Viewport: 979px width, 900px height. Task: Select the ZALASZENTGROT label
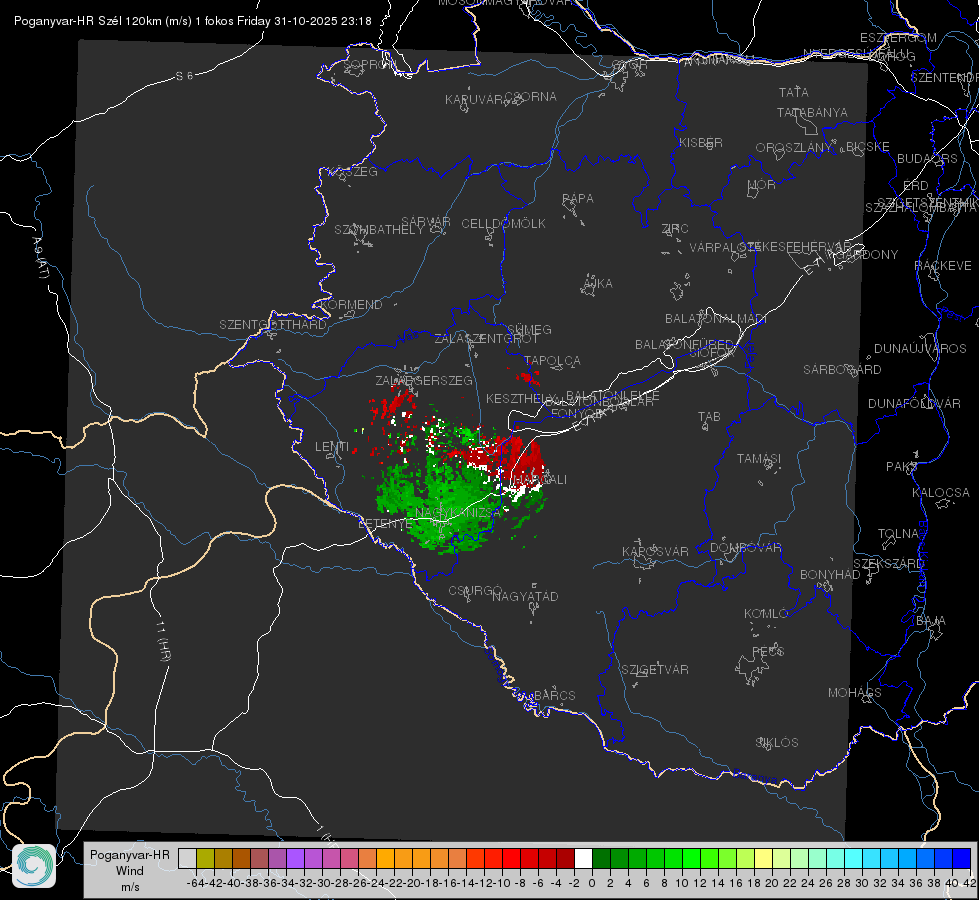pyautogui.click(x=486, y=339)
